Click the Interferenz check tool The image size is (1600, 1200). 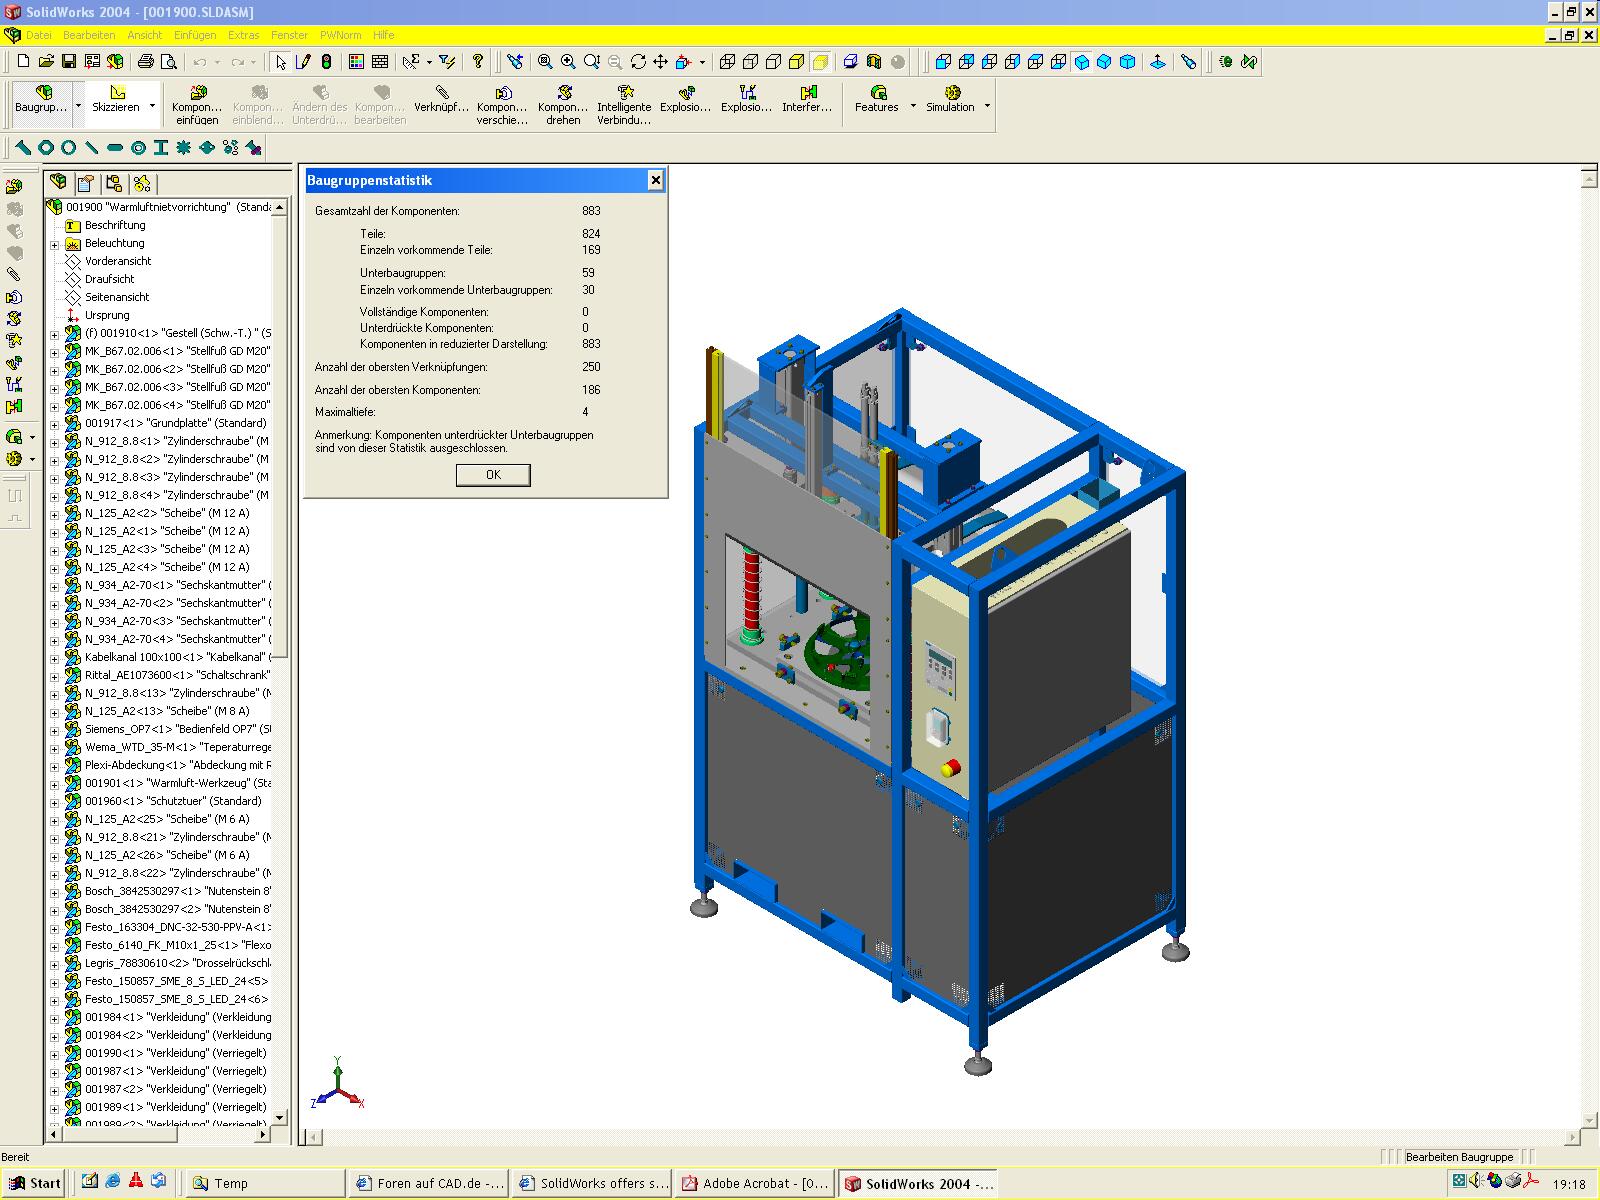coord(806,99)
